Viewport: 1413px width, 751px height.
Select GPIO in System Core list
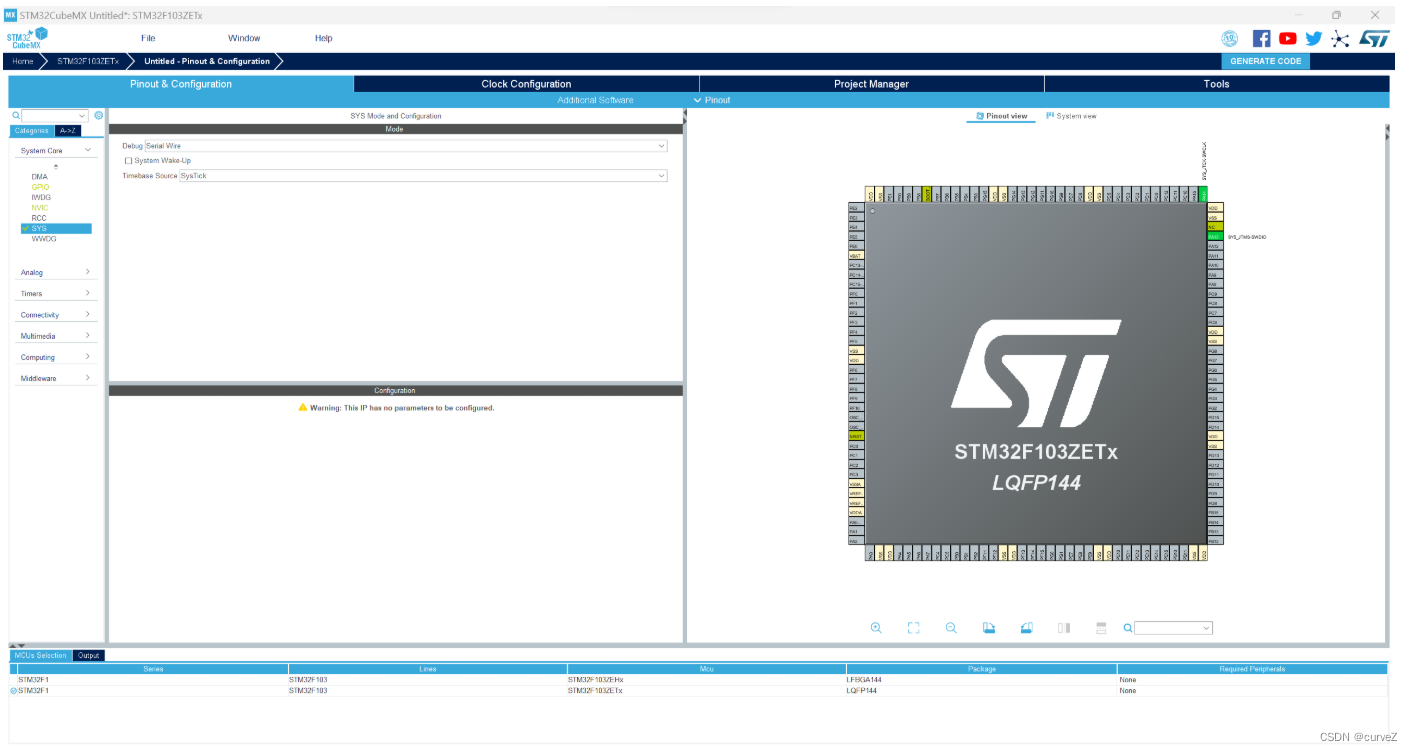(x=40, y=187)
